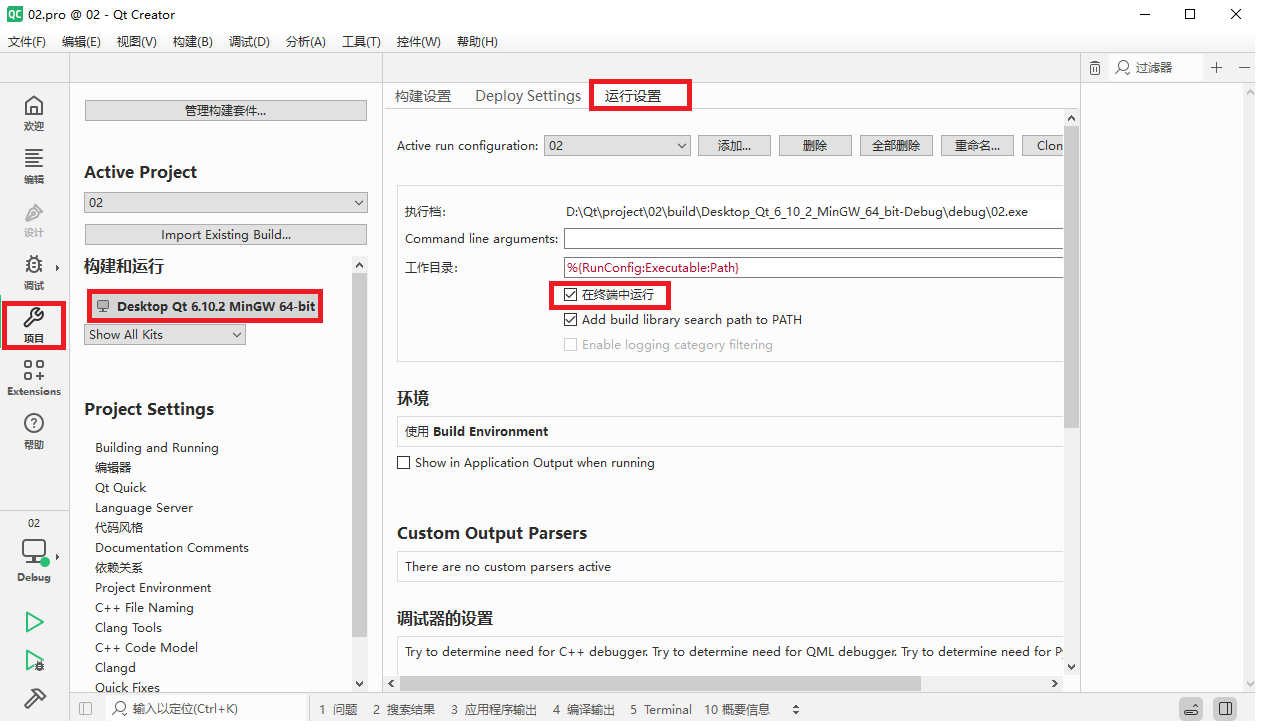Open Building and Running project setting
The width and height of the screenshot is (1282, 728).
(157, 448)
